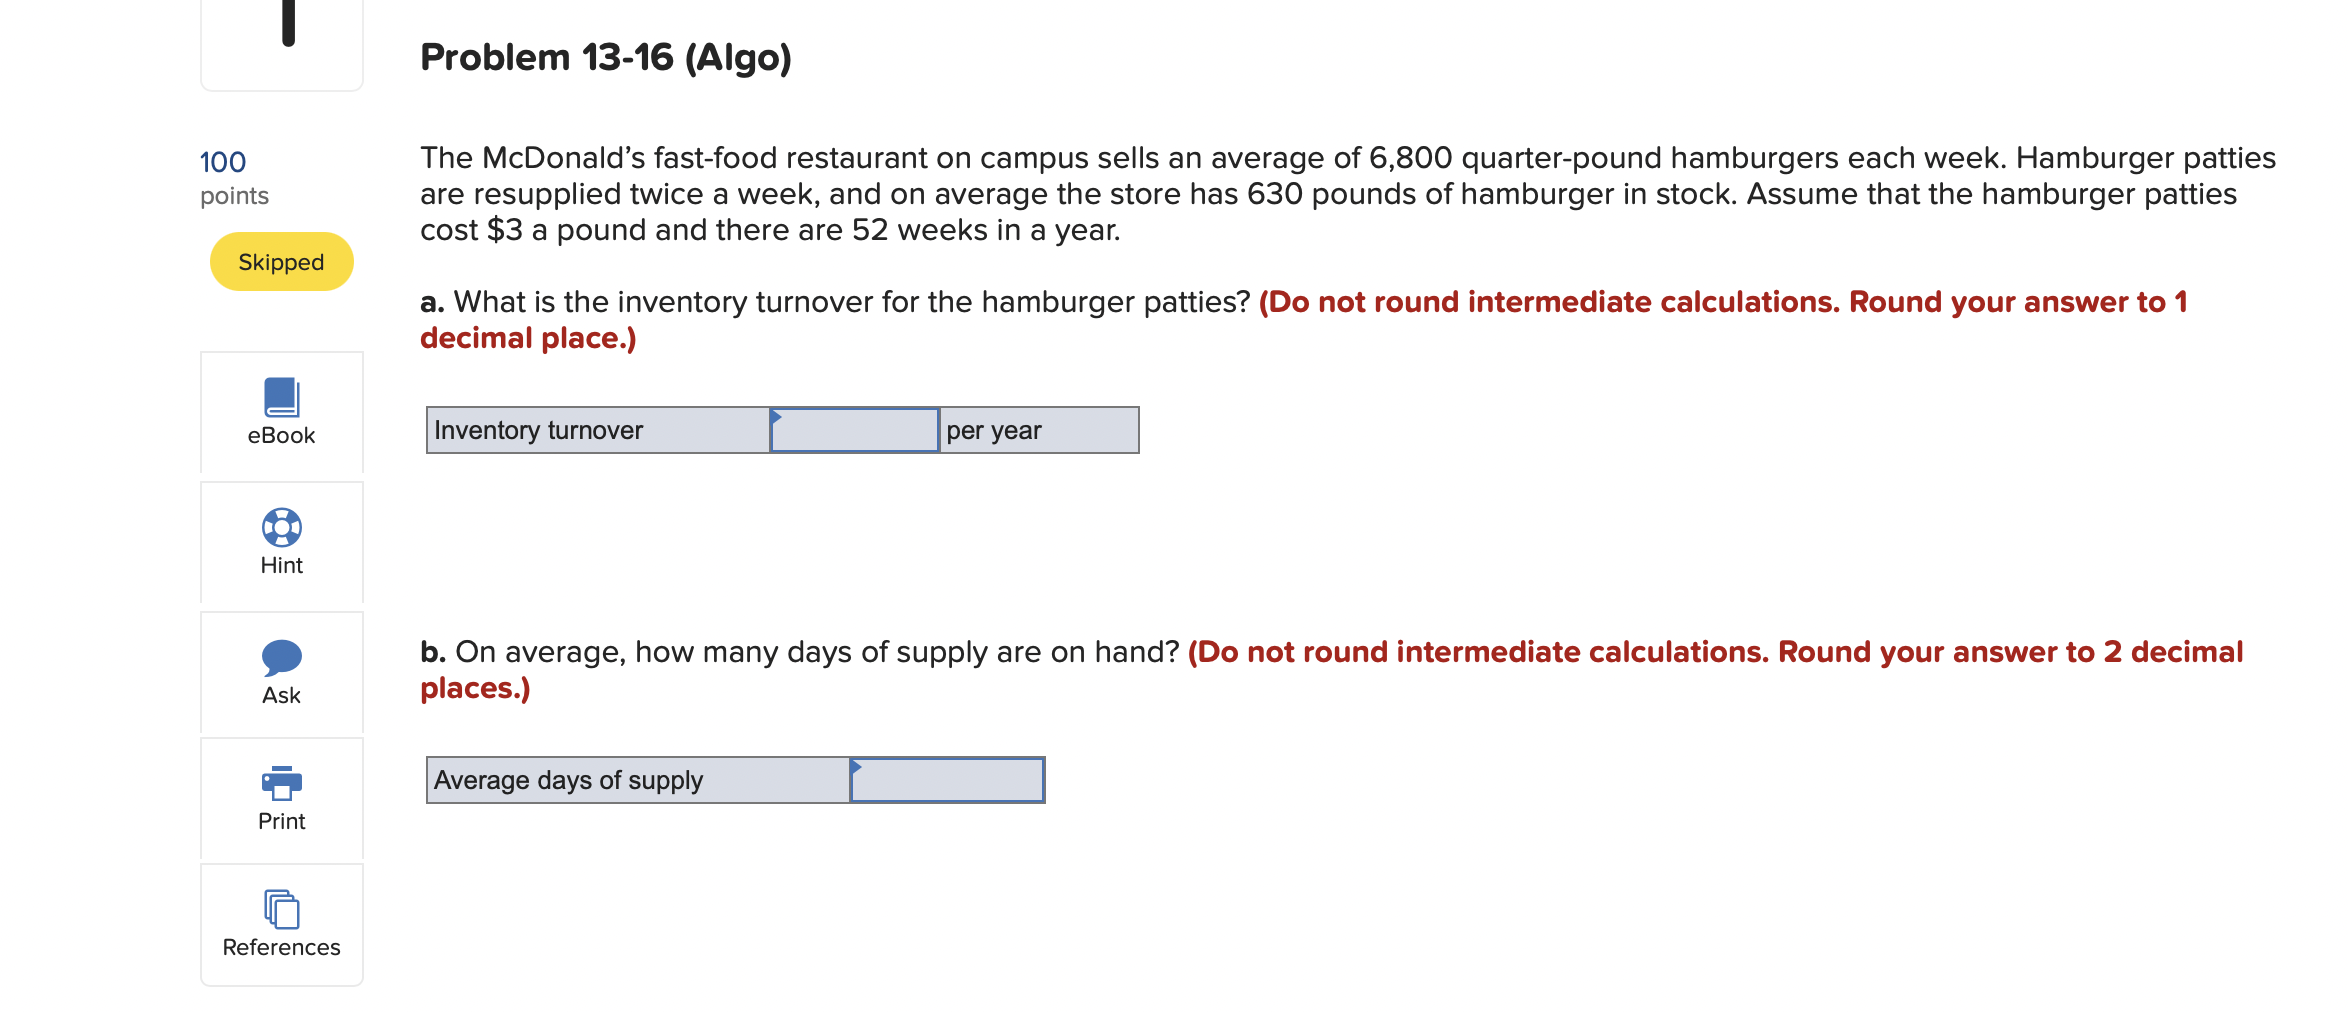Open the Hint button panel
Screen dimensions: 2348x1012
[x=281, y=544]
